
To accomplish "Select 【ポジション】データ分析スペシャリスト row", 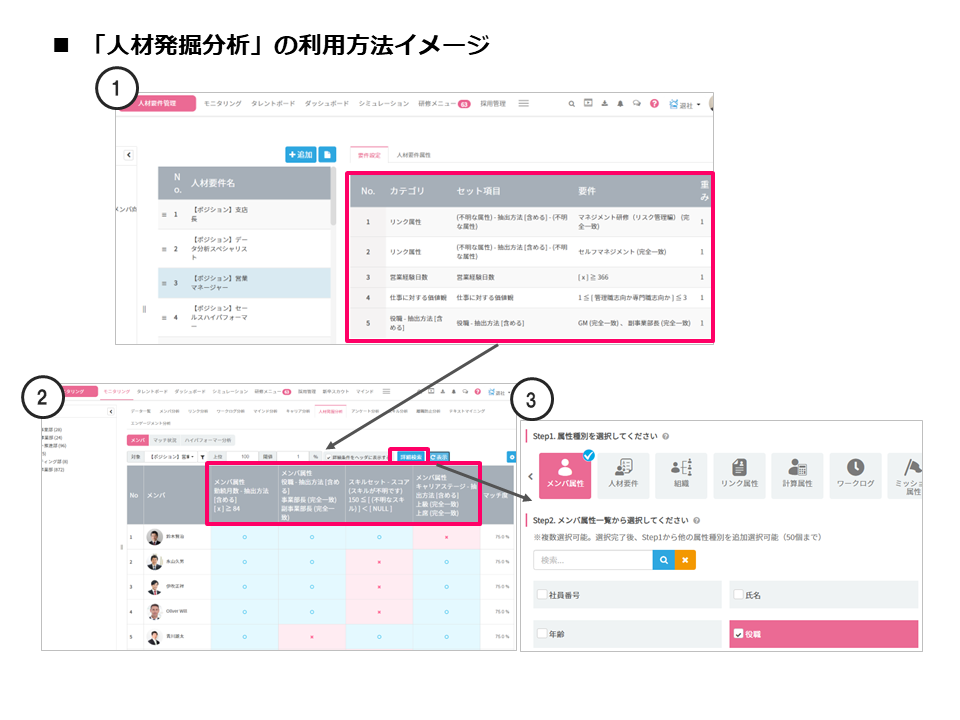I will tap(244, 249).
